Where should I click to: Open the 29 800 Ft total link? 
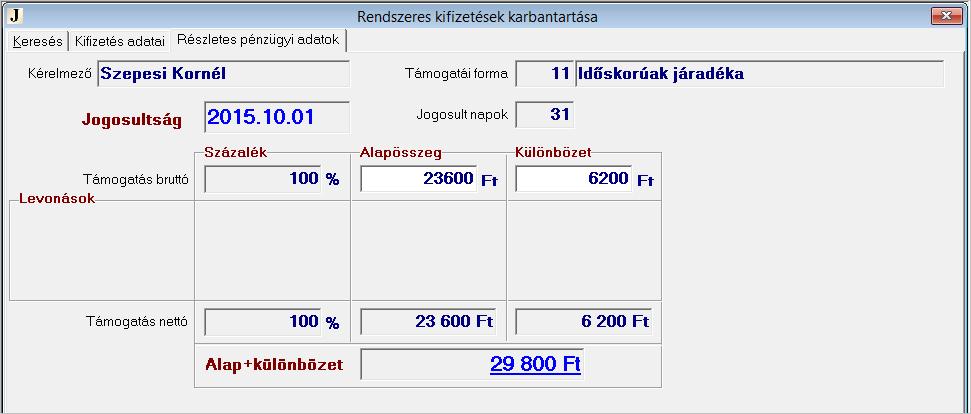point(535,364)
